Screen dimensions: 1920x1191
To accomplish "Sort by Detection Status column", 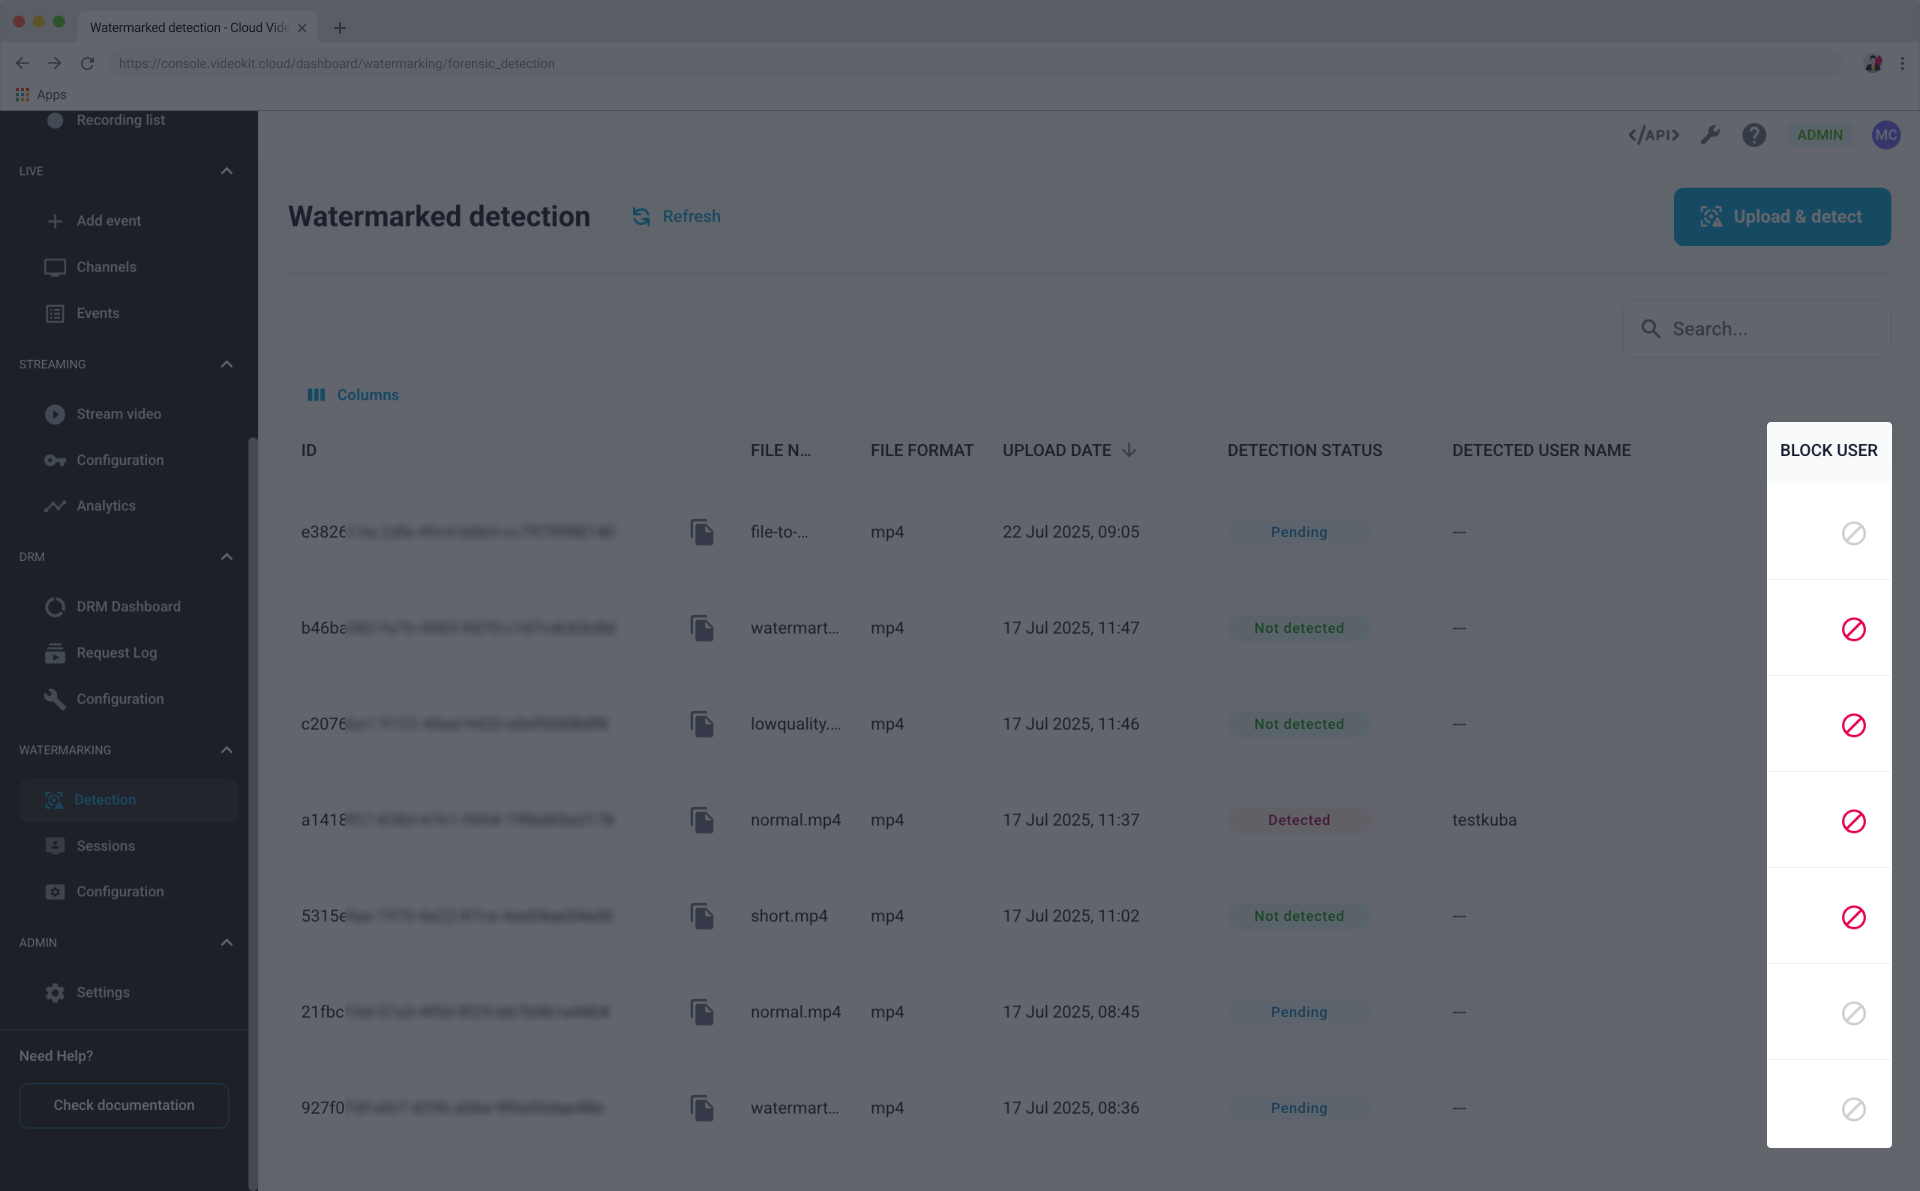I will 1304,450.
